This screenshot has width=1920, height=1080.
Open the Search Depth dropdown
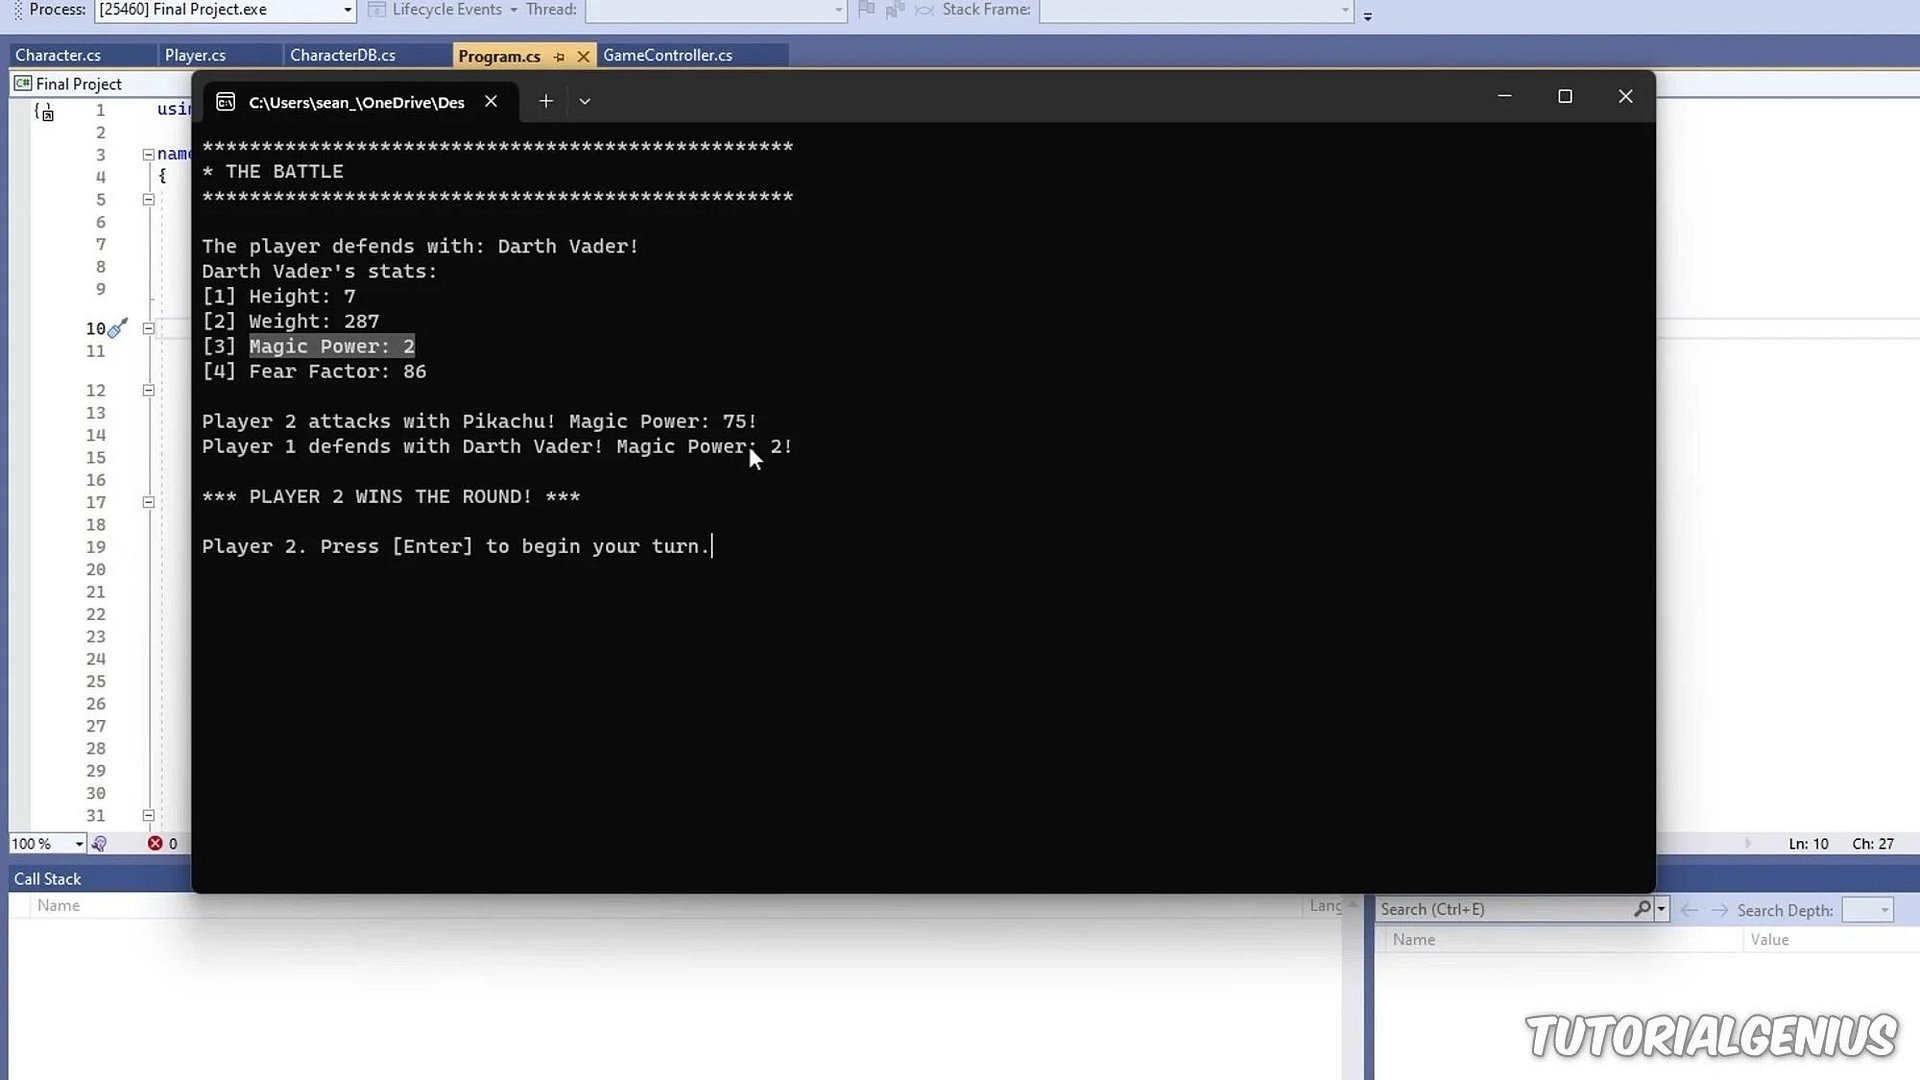click(x=1867, y=910)
